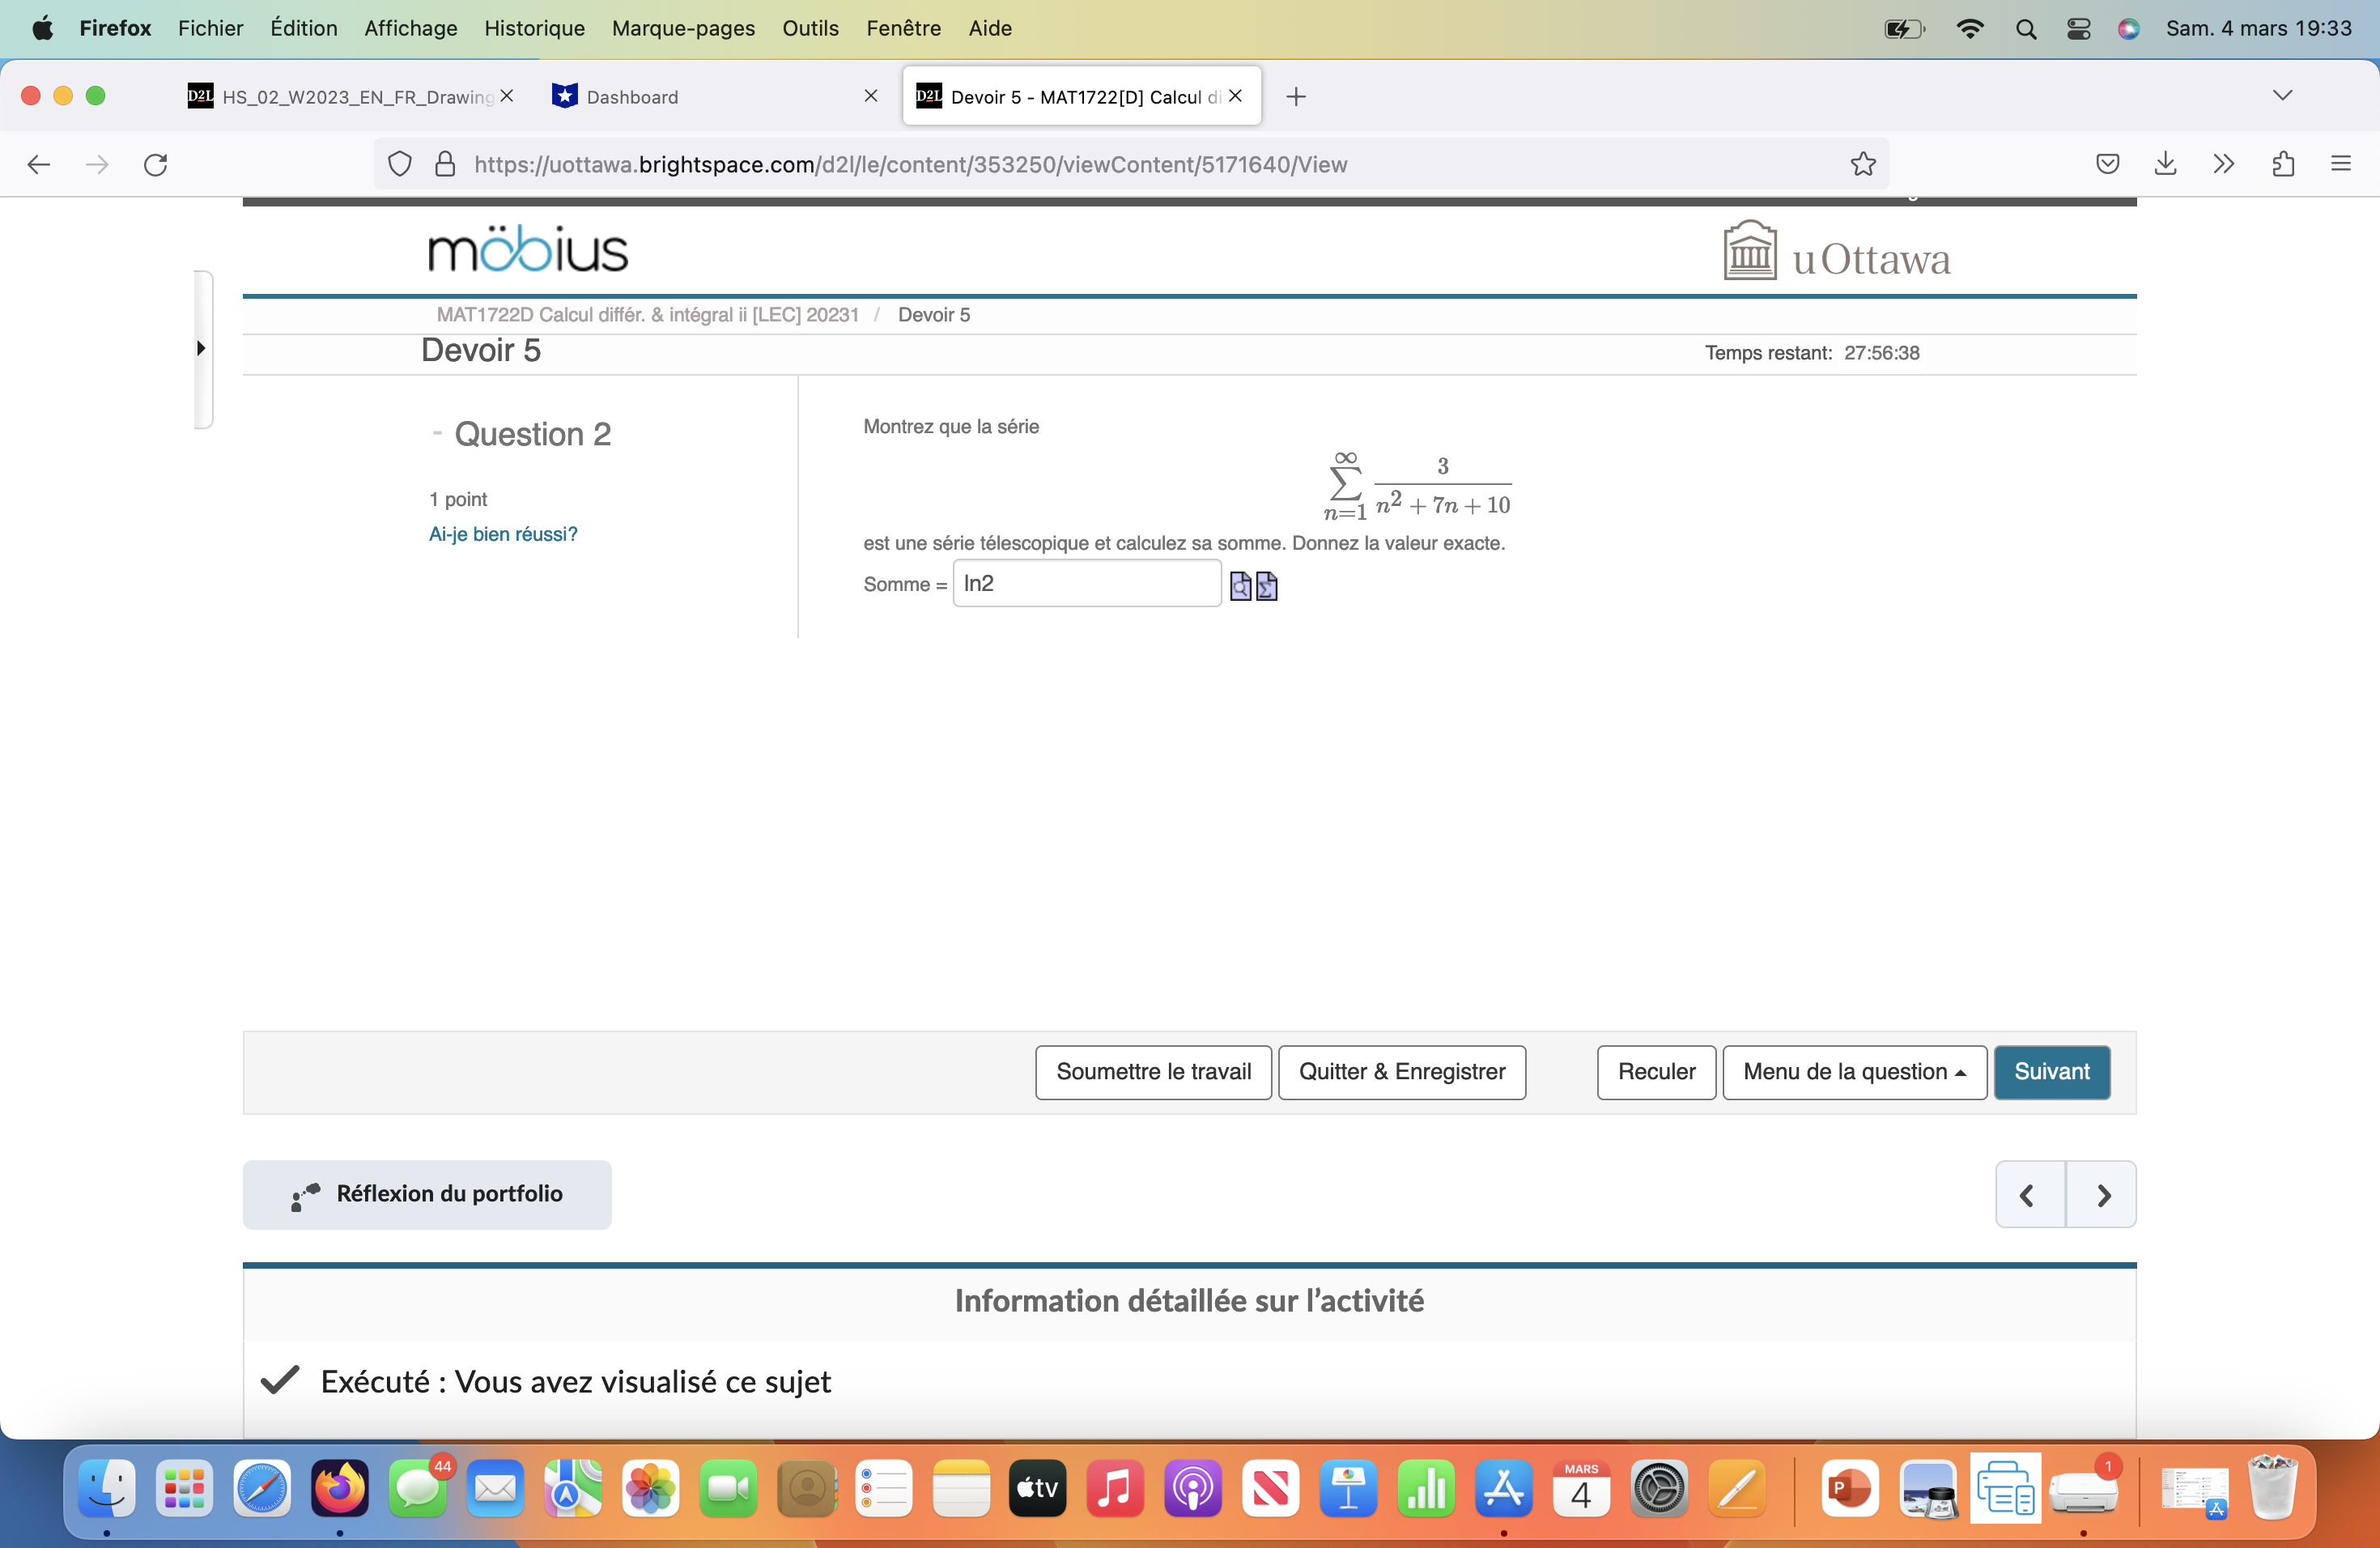Click the Save to Pocket icon
This screenshot has height=1548, width=2380.
click(2107, 164)
